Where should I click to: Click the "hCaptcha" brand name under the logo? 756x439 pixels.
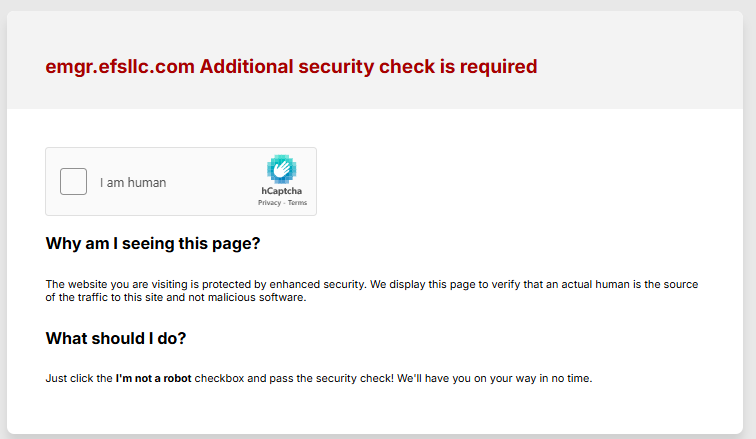(x=282, y=191)
